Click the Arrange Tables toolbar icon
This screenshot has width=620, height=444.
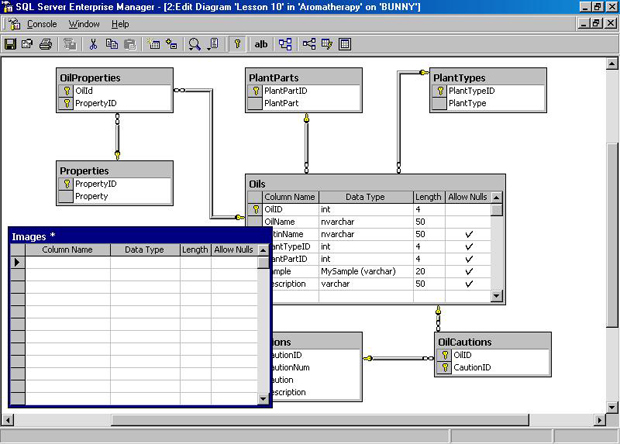(x=286, y=44)
